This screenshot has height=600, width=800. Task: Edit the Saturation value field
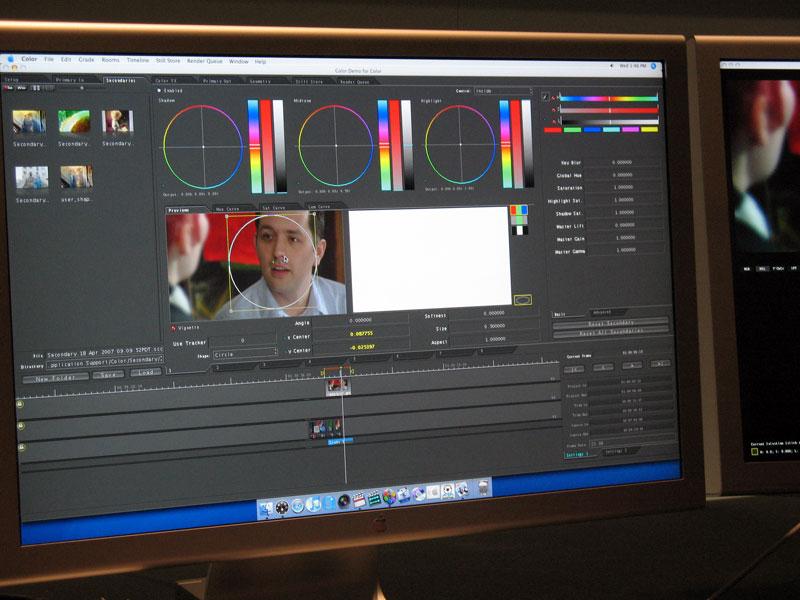624,187
